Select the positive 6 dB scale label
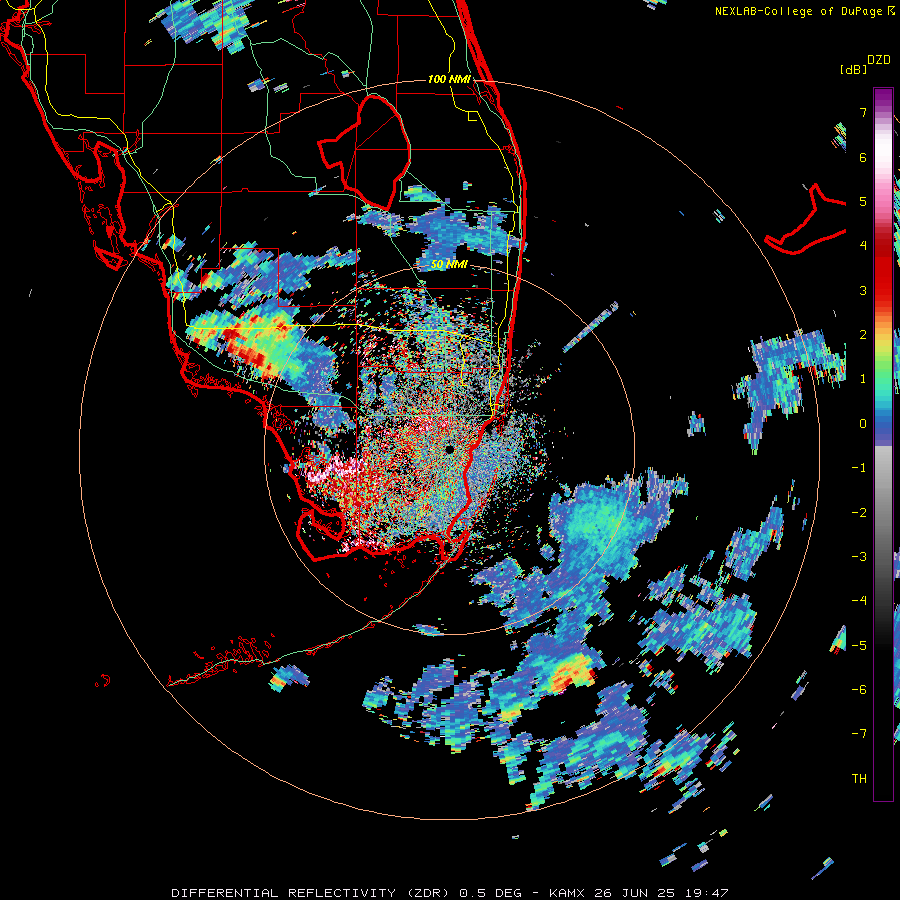Viewport: 900px width, 900px height. (863, 157)
